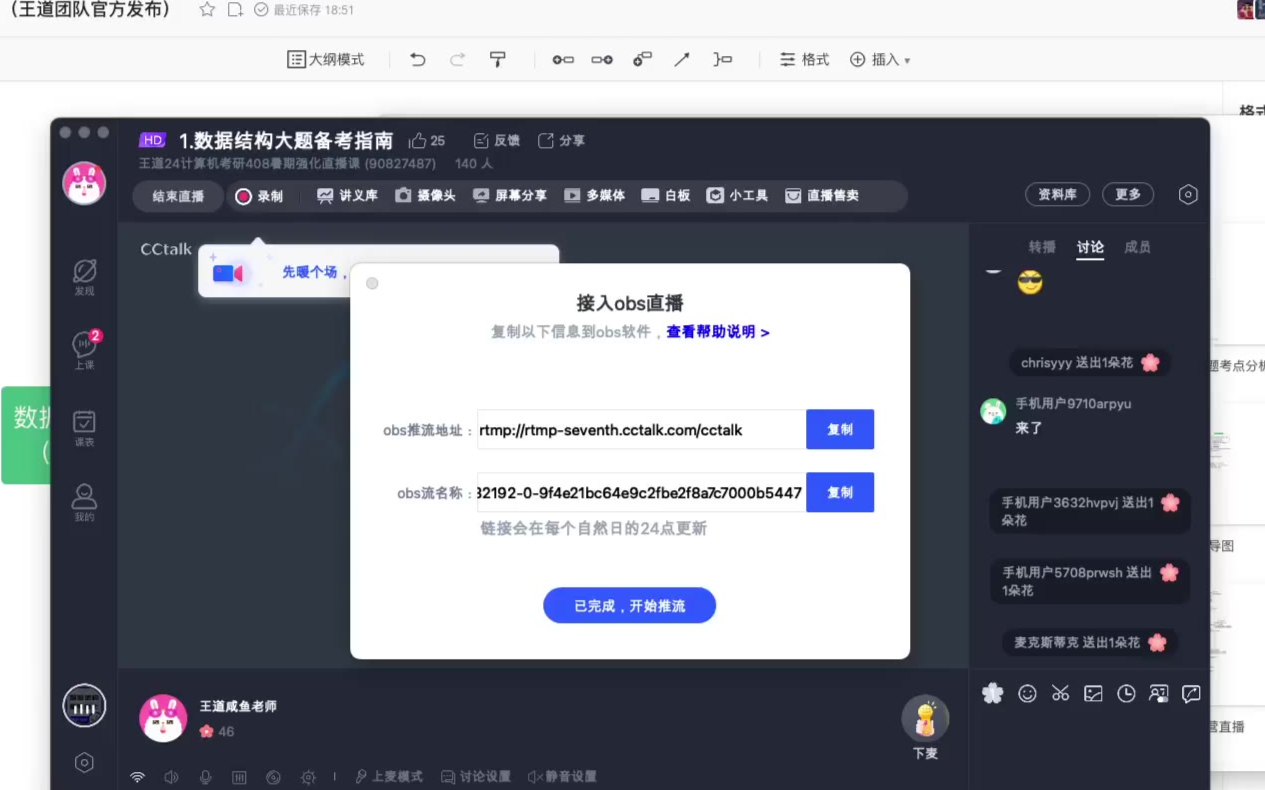Screen dimensions: 1265x790
Task: Click the piano avatar at the sidebar bottom
Action: point(84,706)
